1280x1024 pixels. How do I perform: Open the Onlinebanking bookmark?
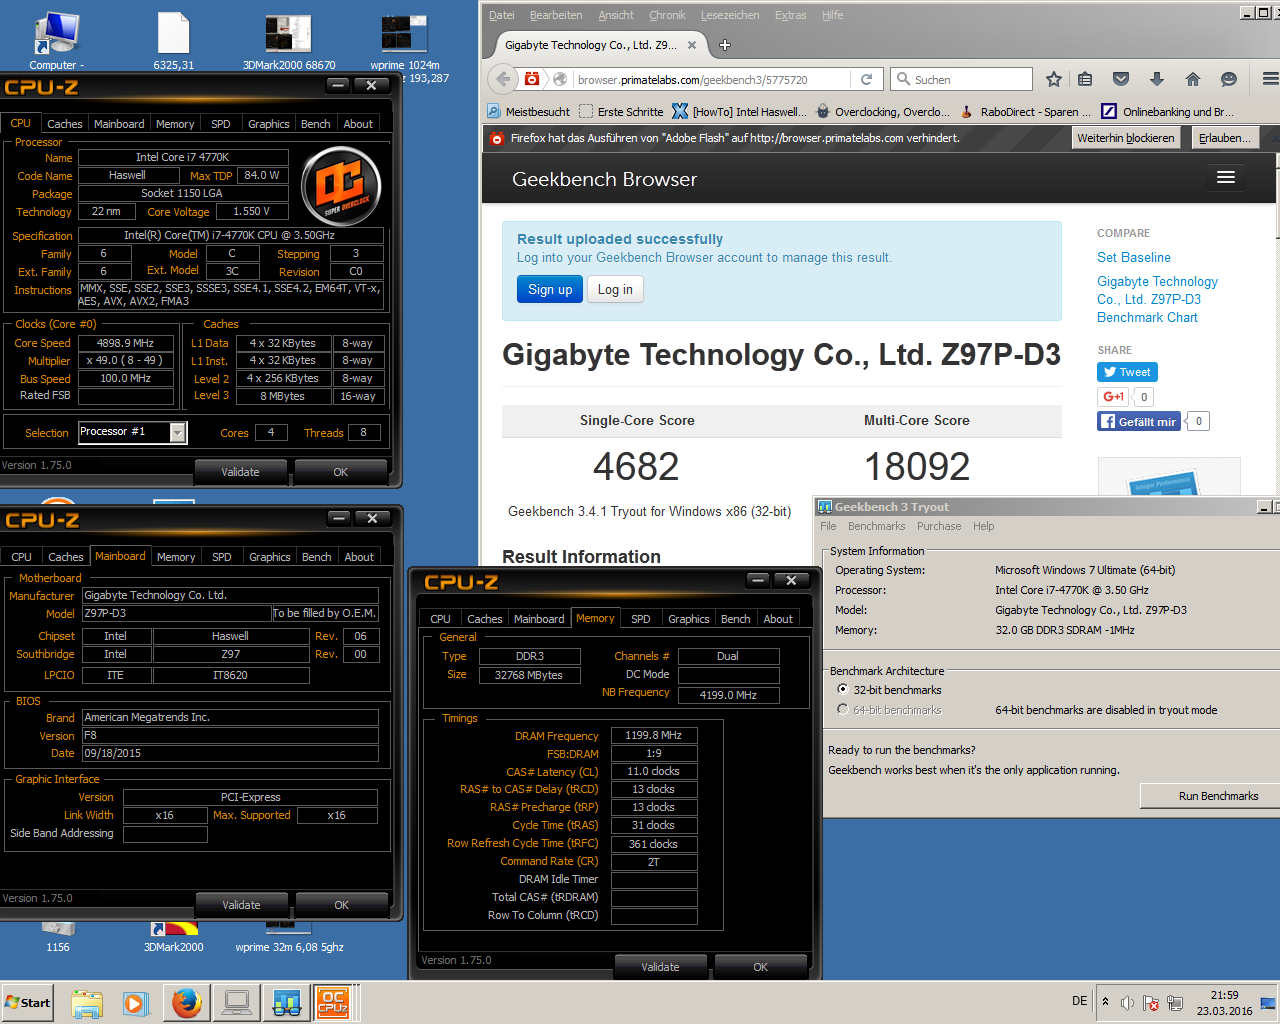[x=1167, y=111]
